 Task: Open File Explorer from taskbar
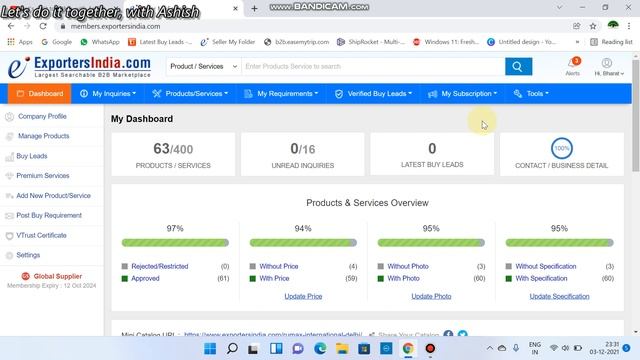[342, 349]
